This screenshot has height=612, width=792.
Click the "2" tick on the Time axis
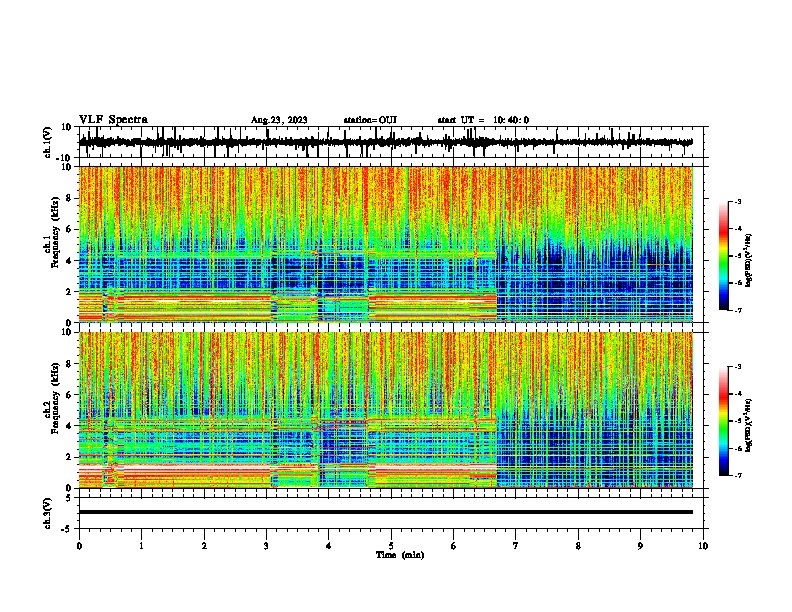point(204,546)
